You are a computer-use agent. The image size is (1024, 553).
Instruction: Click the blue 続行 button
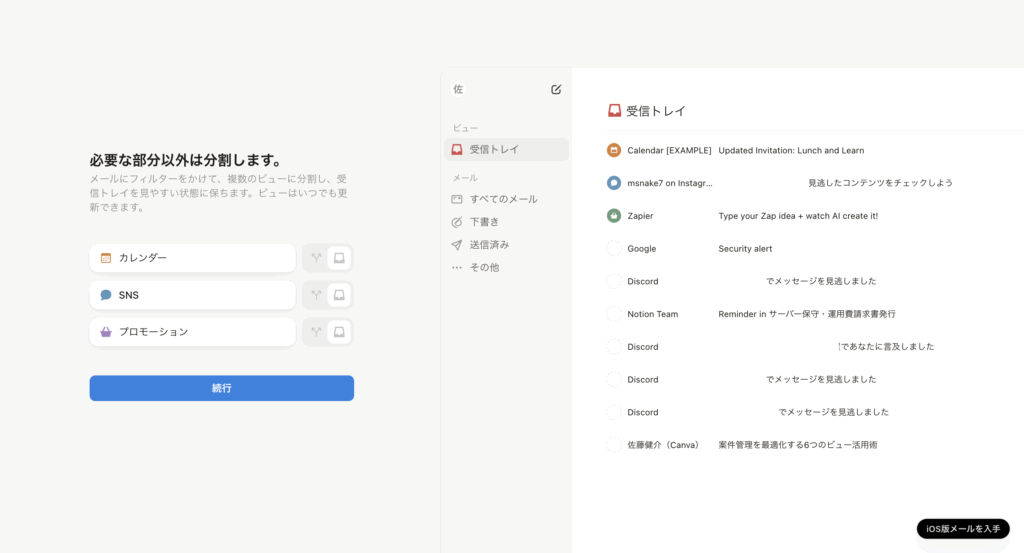coord(221,388)
